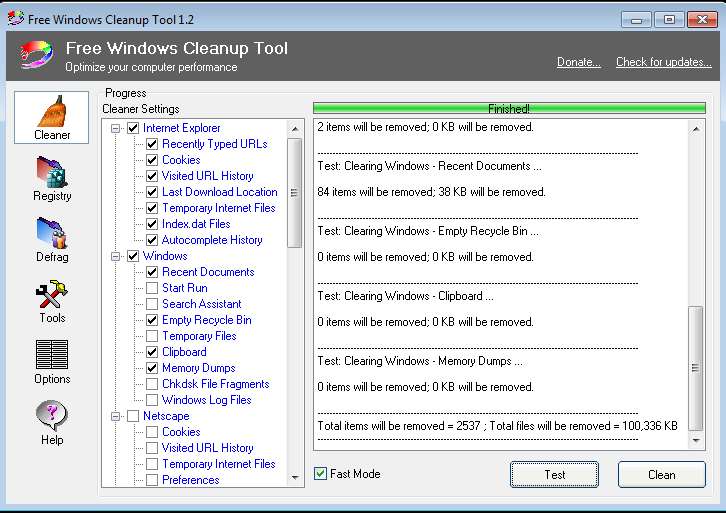Select Temporary Internet Files under Internet Explorer

219,208
